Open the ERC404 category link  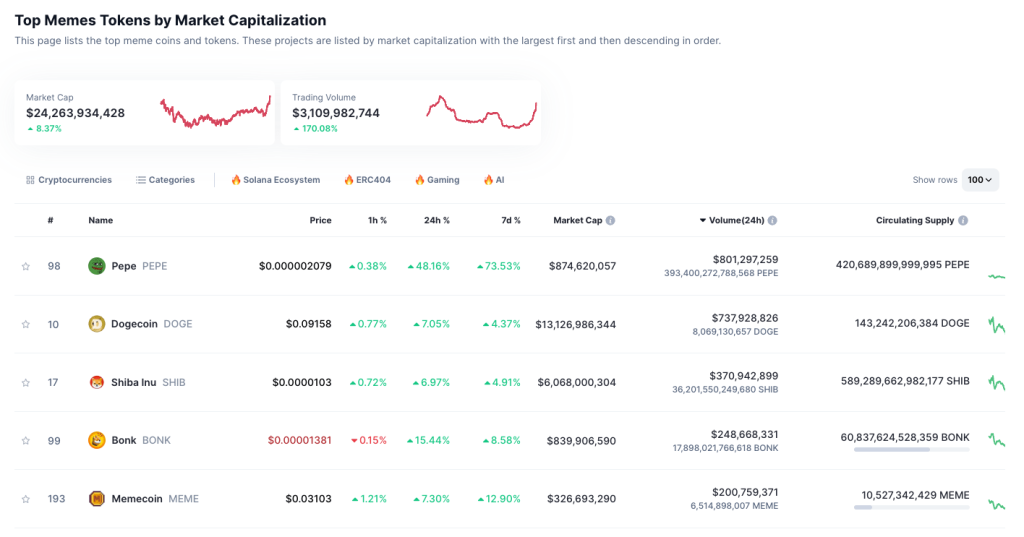pos(367,180)
